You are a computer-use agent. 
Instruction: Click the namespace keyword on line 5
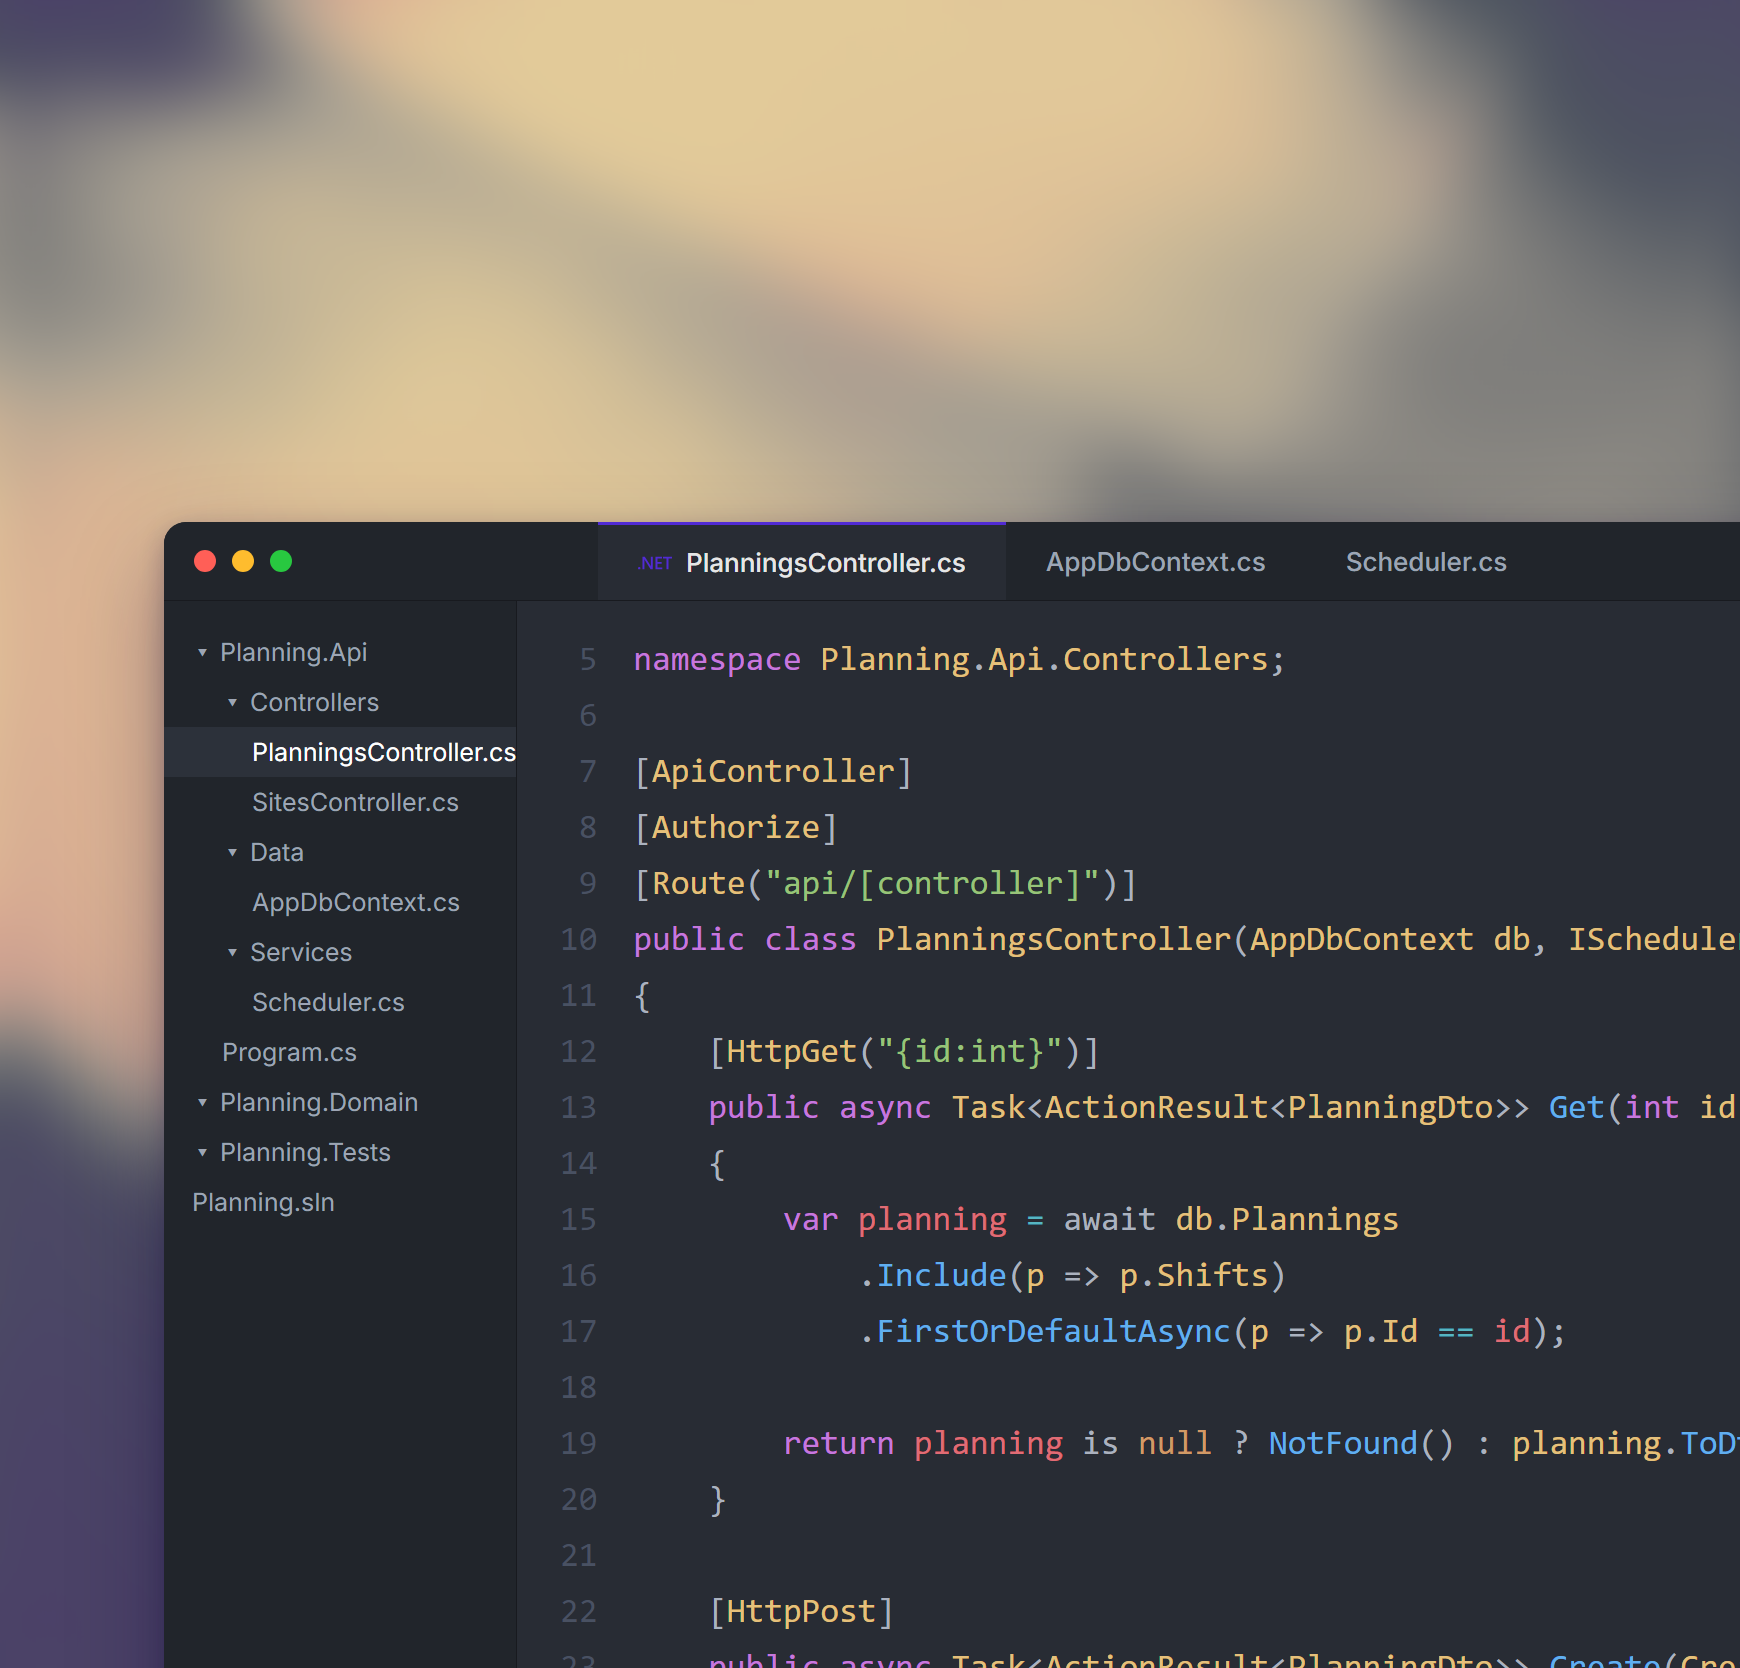717,659
